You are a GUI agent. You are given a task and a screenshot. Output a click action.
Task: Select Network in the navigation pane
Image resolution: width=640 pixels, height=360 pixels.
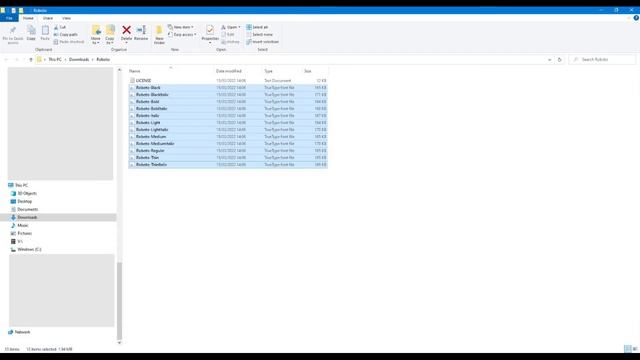click(22, 332)
